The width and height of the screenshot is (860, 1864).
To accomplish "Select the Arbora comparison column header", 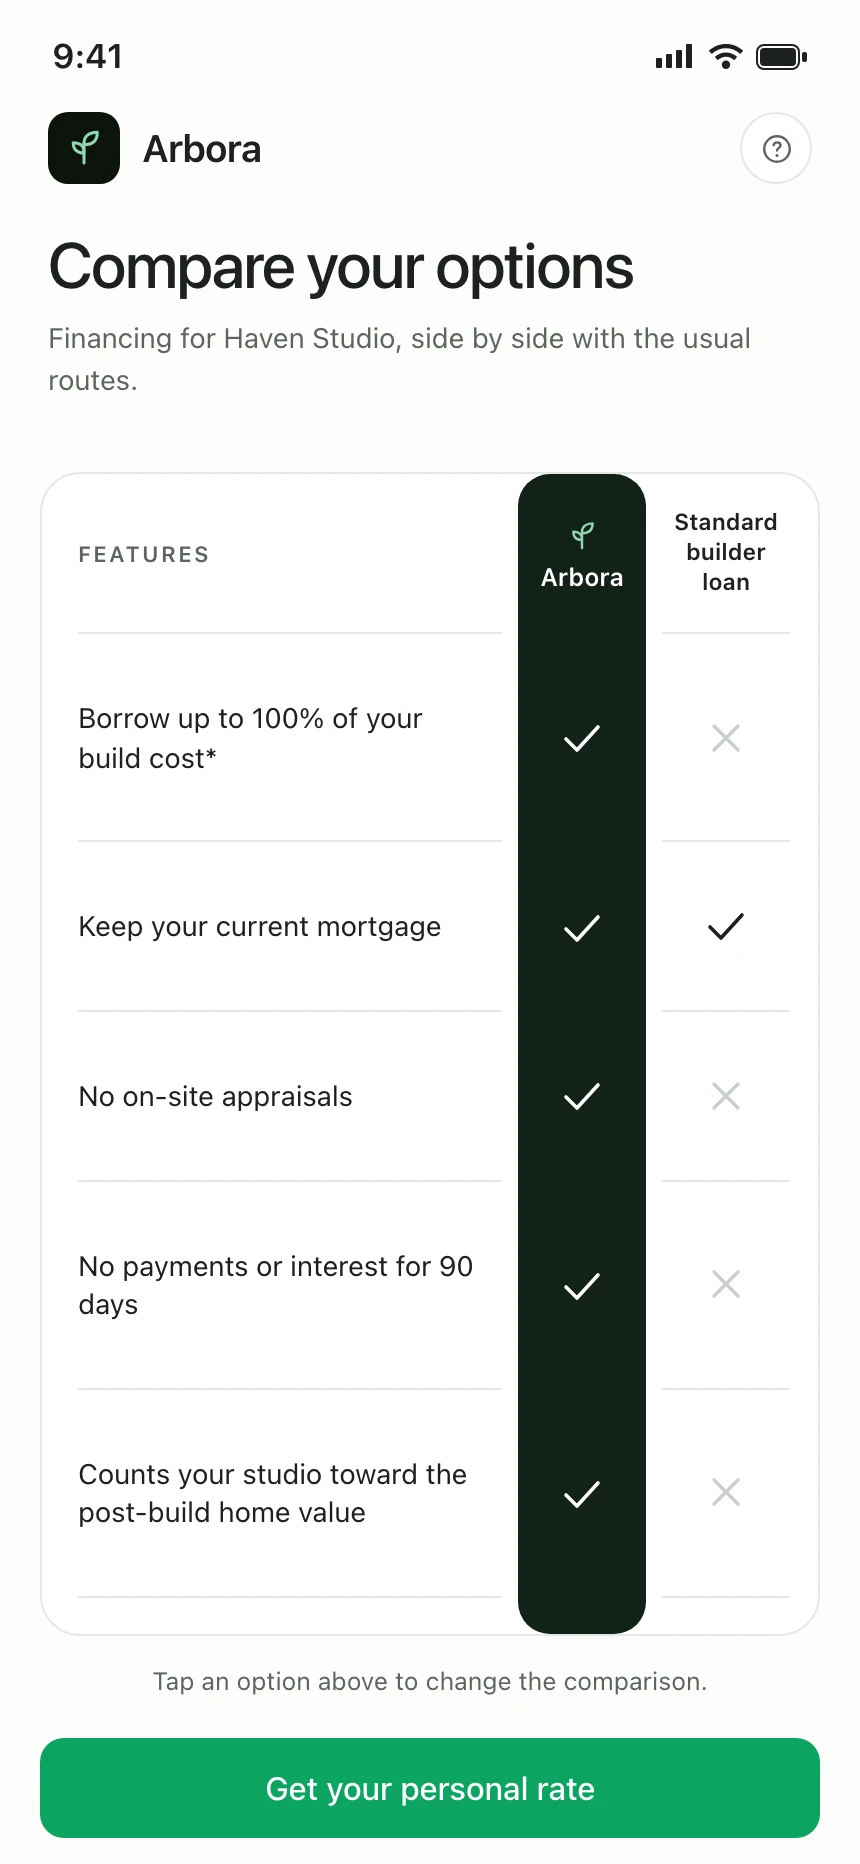I will (582, 555).
